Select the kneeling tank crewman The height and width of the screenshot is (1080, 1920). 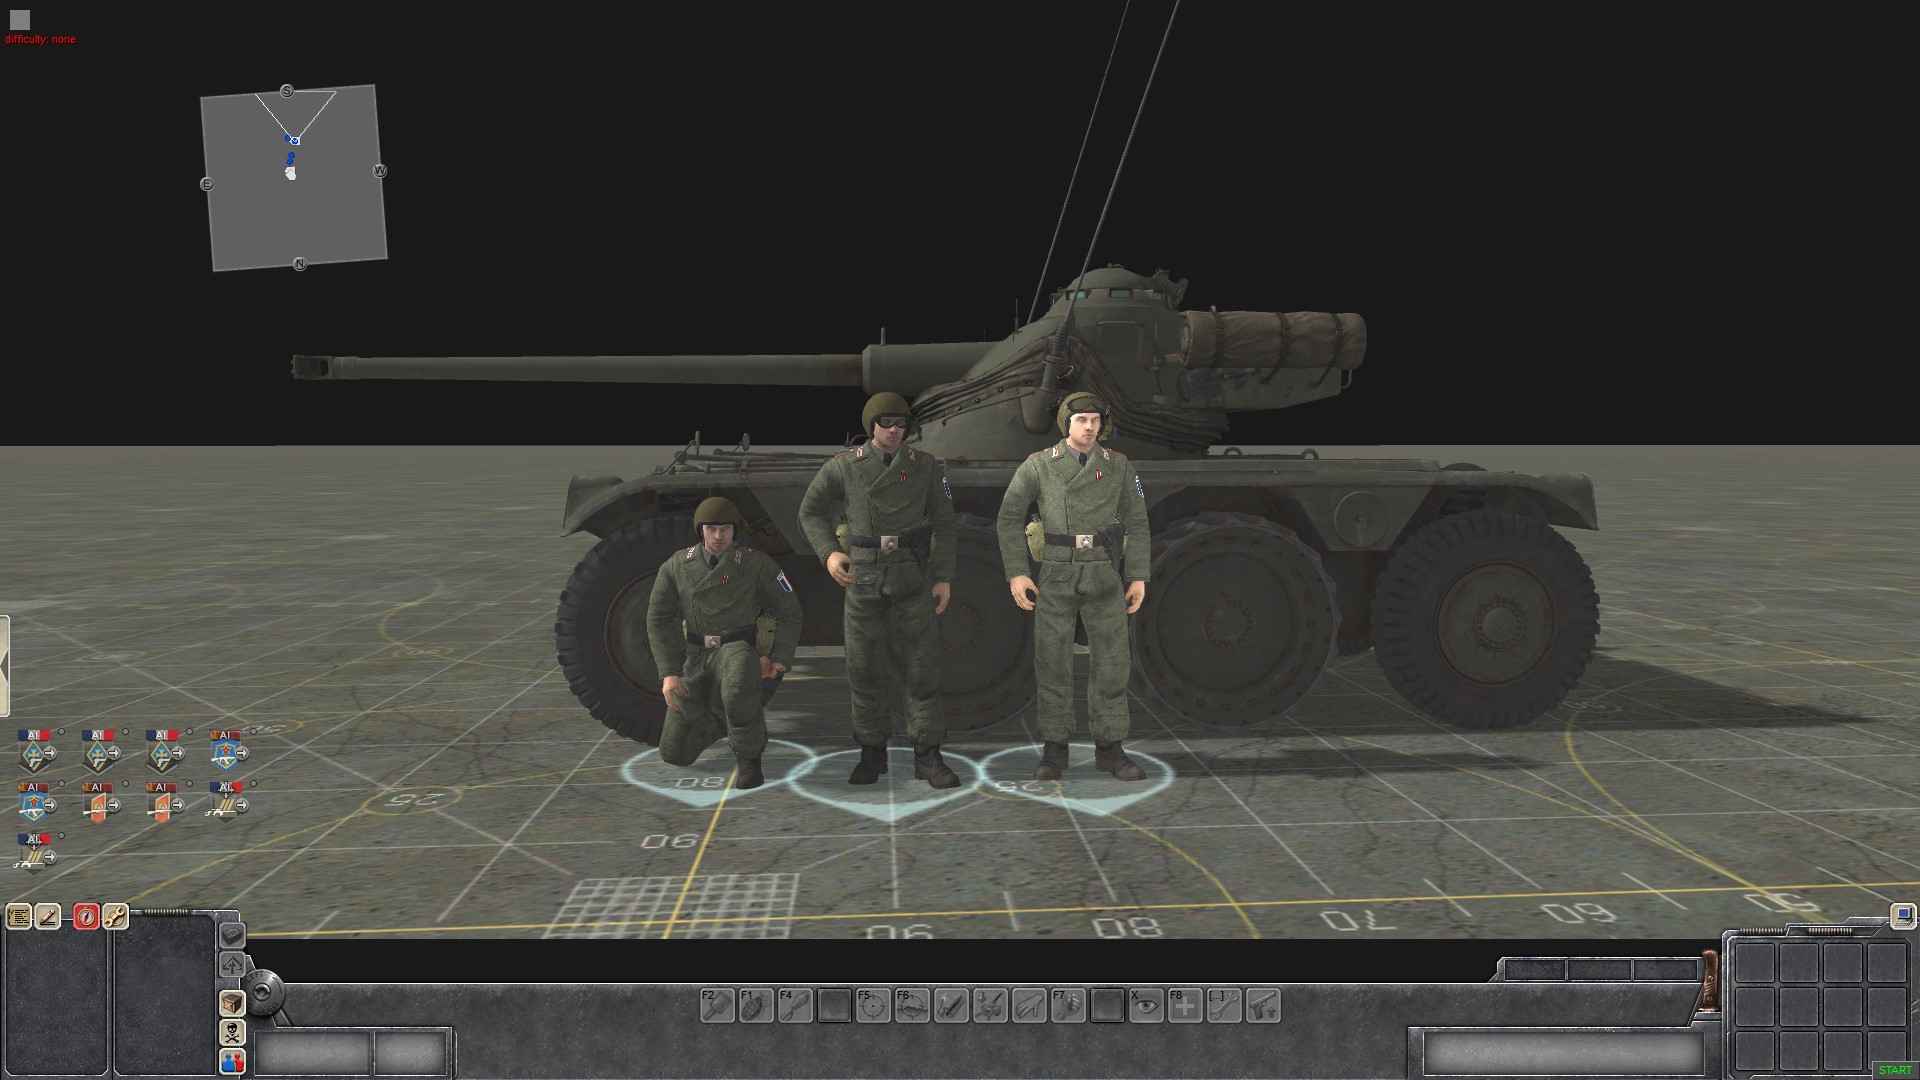click(722, 640)
